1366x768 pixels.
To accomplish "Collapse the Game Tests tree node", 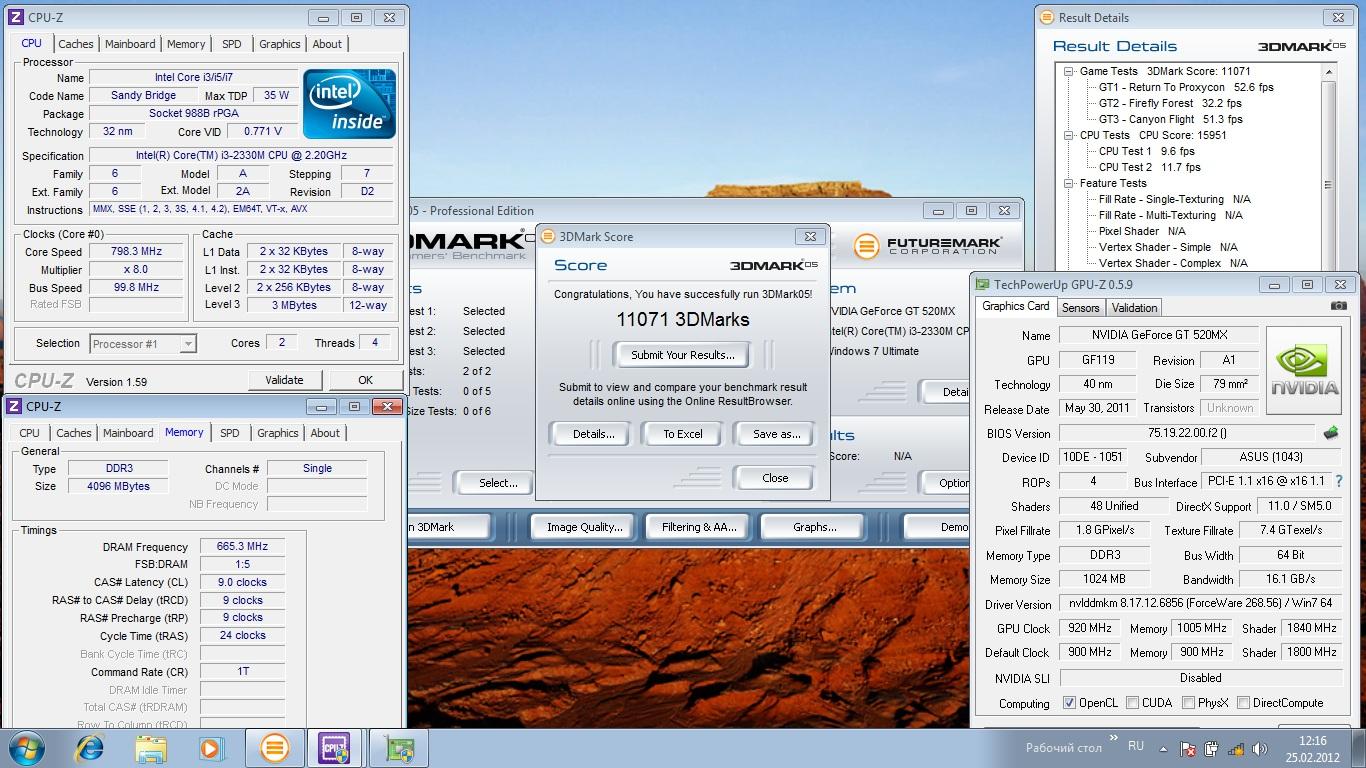I will coord(1069,71).
